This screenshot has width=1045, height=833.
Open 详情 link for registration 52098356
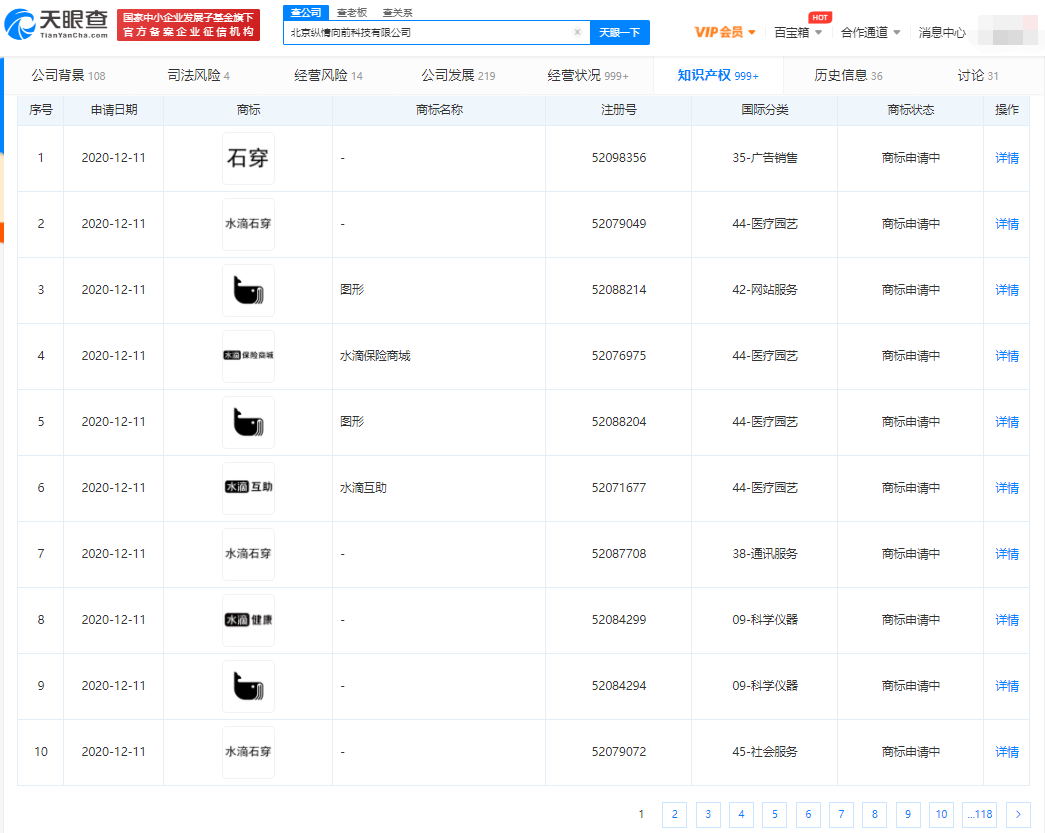pos(1007,158)
